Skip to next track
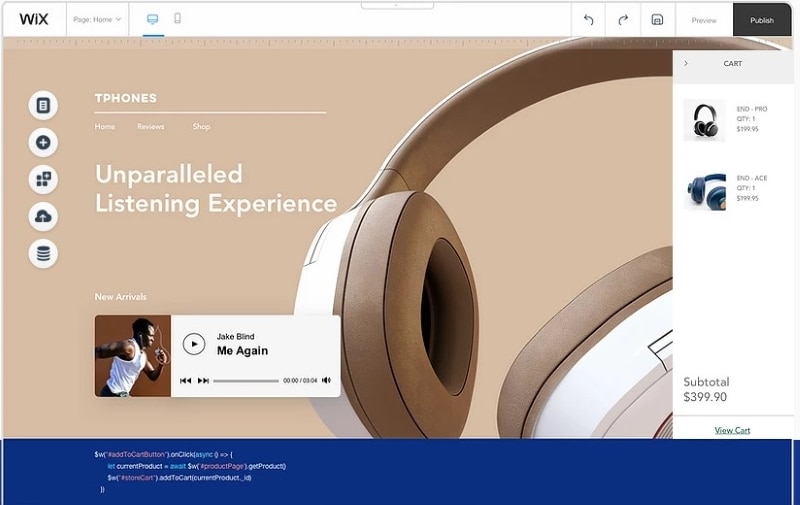Image resolution: width=800 pixels, height=505 pixels. click(203, 381)
